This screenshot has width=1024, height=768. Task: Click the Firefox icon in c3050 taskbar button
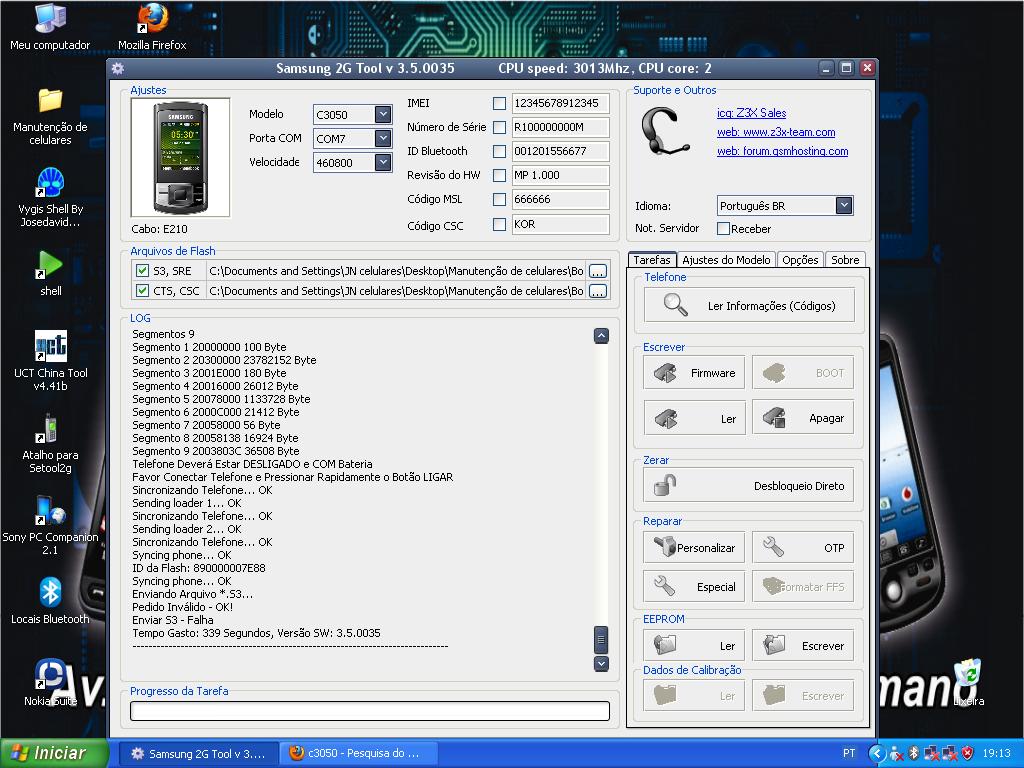(x=296, y=753)
